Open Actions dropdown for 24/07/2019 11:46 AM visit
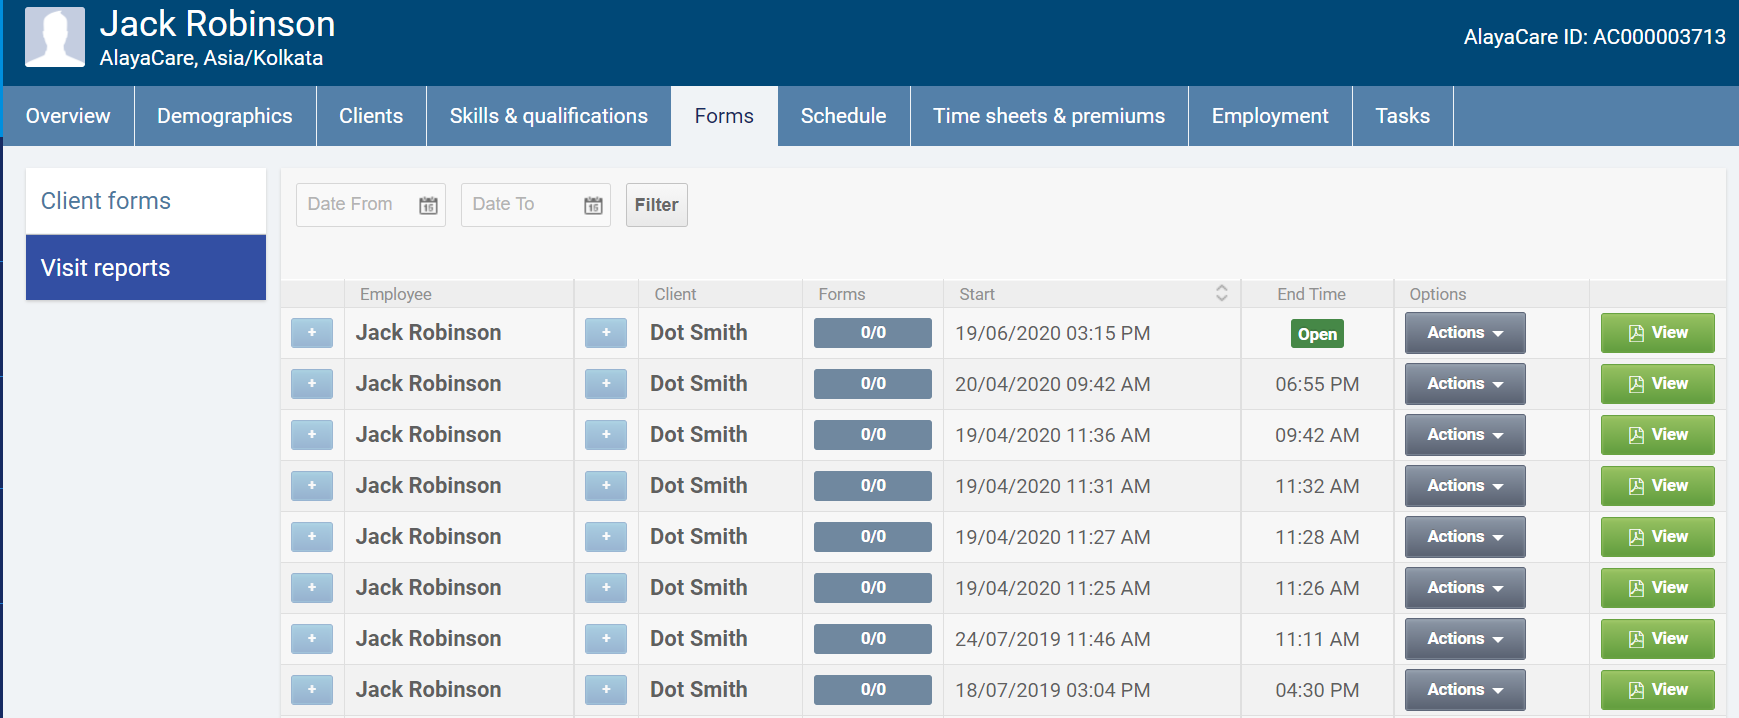Viewport: 1739px width, 718px height. point(1464,639)
